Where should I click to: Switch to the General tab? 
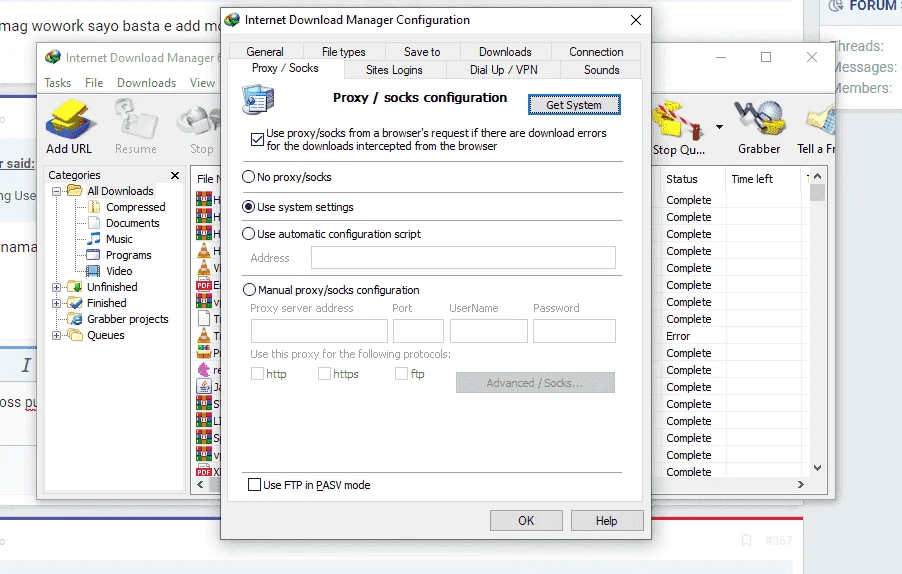pyautogui.click(x=265, y=52)
